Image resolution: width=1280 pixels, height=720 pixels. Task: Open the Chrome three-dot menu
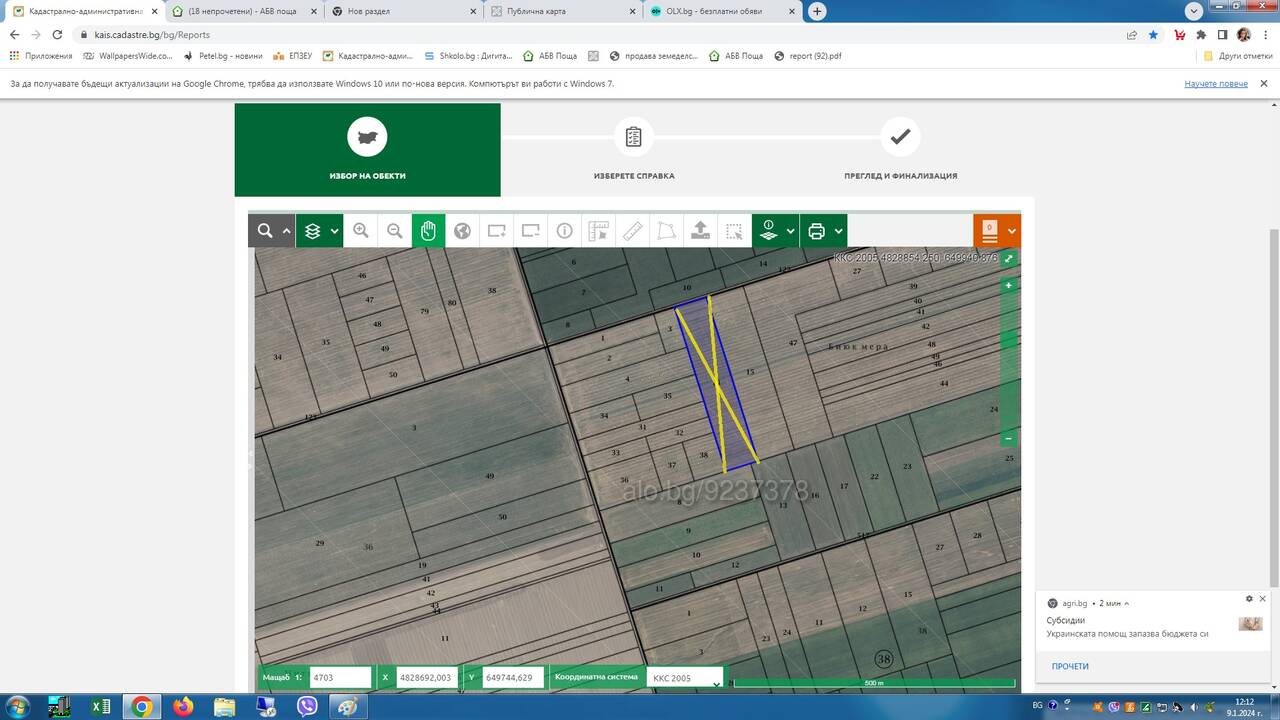[x=1266, y=34]
